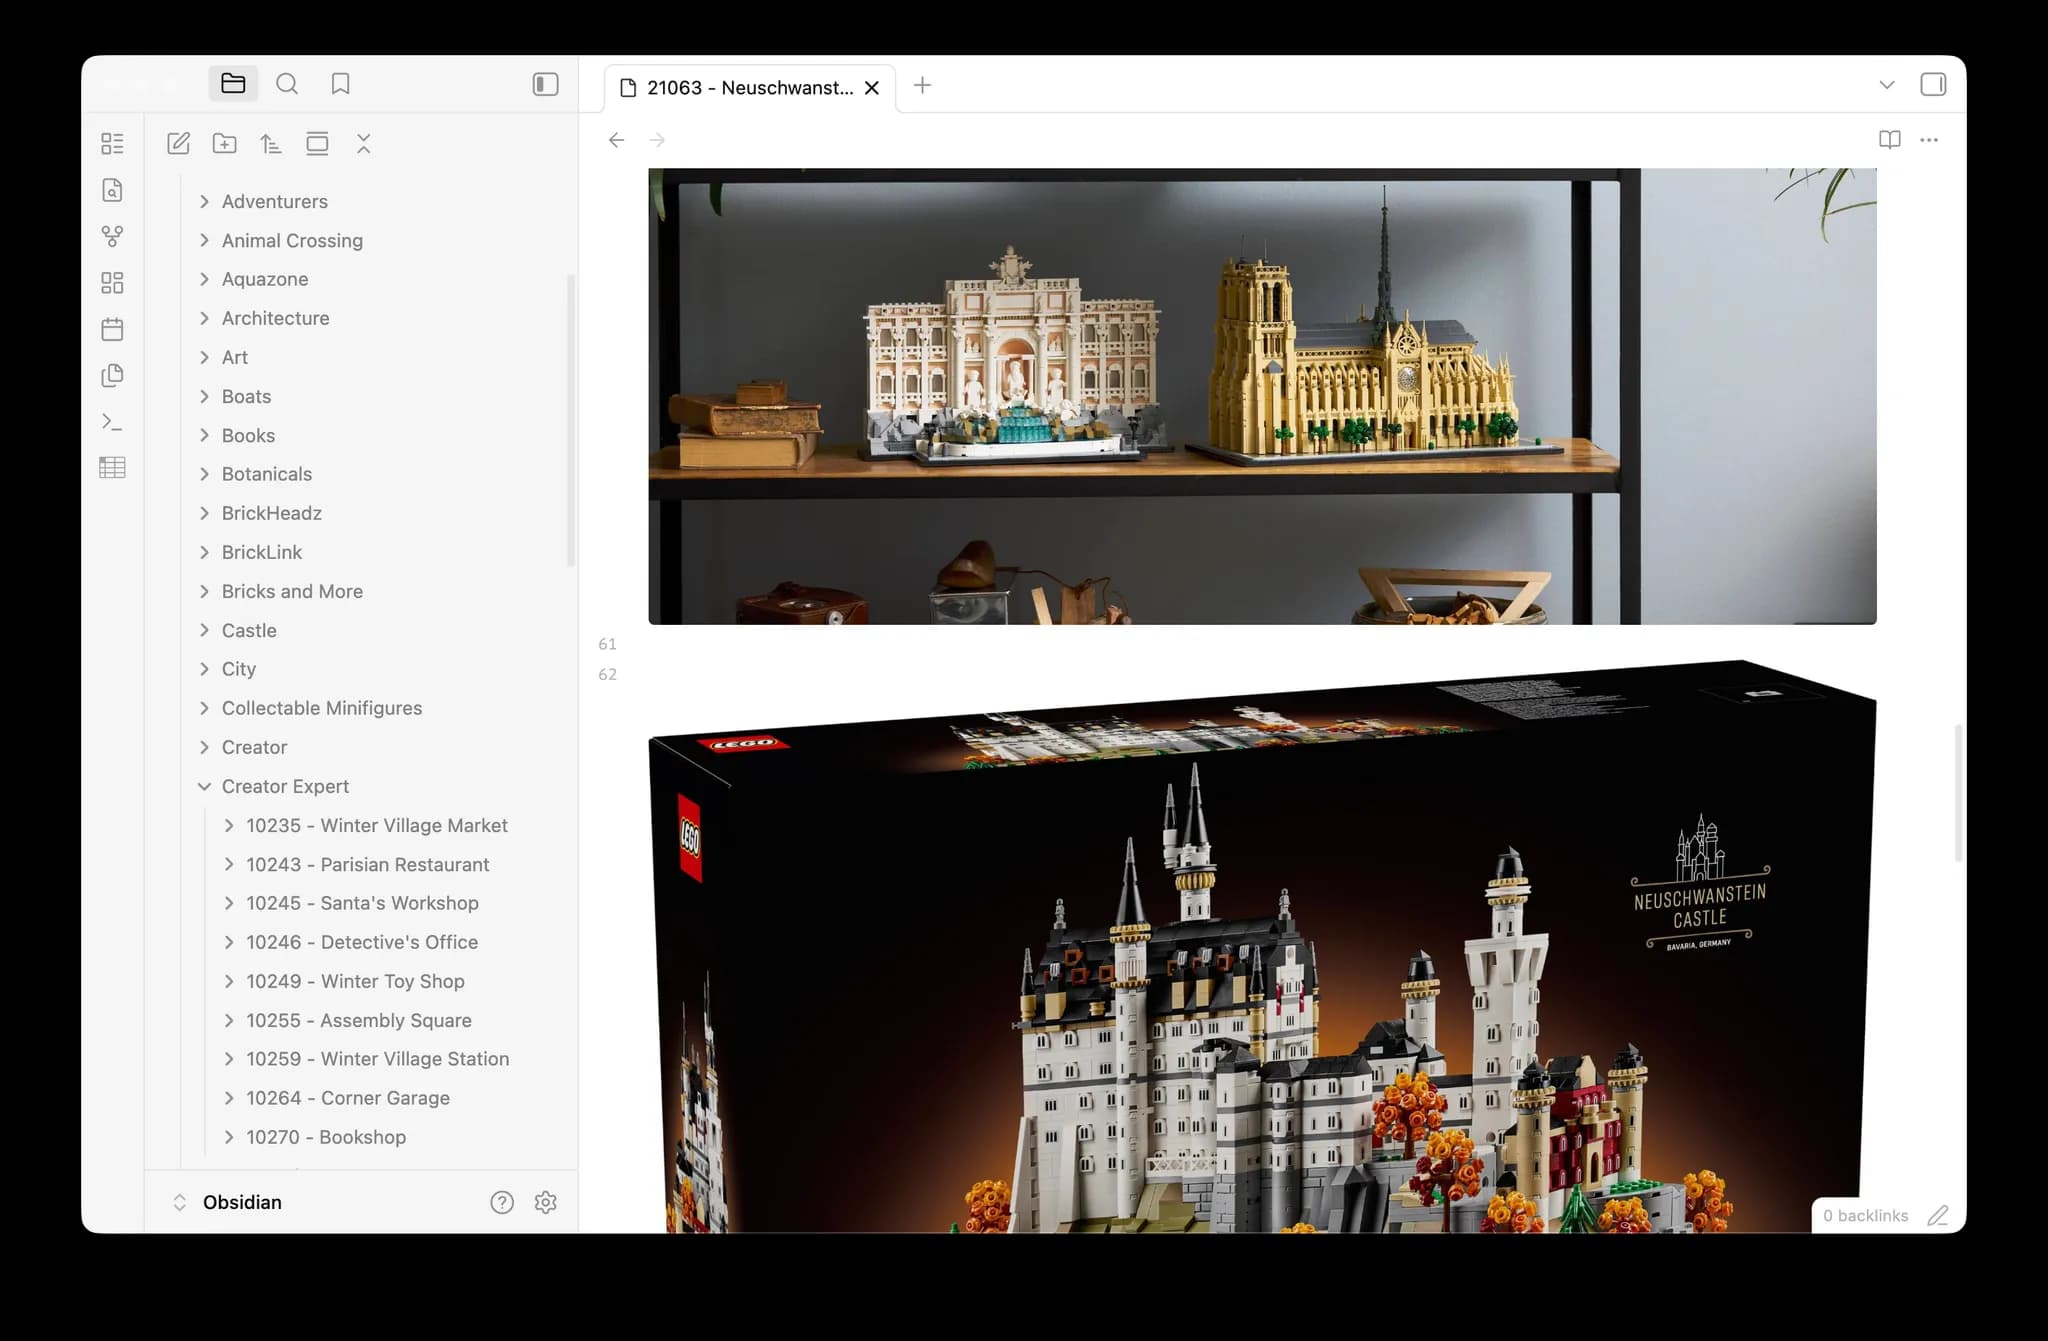The height and width of the screenshot is (1341, 2048).
Task: Select the 21063 - Neuschwanst... tab
Action: [750, 88]
